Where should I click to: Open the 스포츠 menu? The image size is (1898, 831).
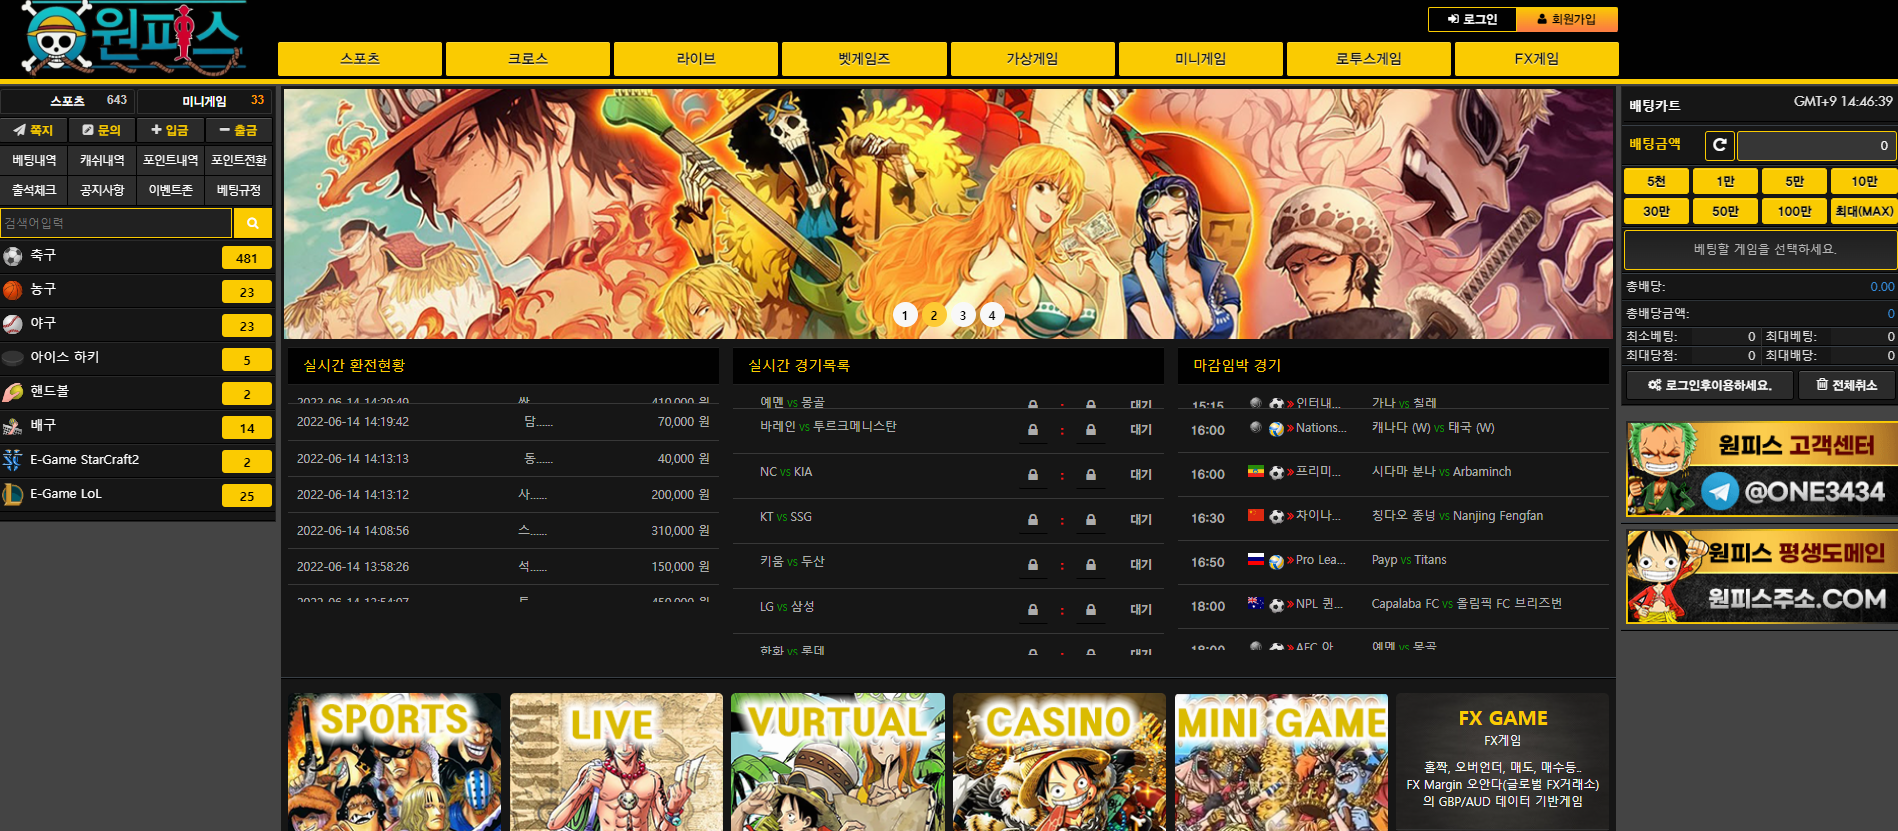click(x=360, y=59)
